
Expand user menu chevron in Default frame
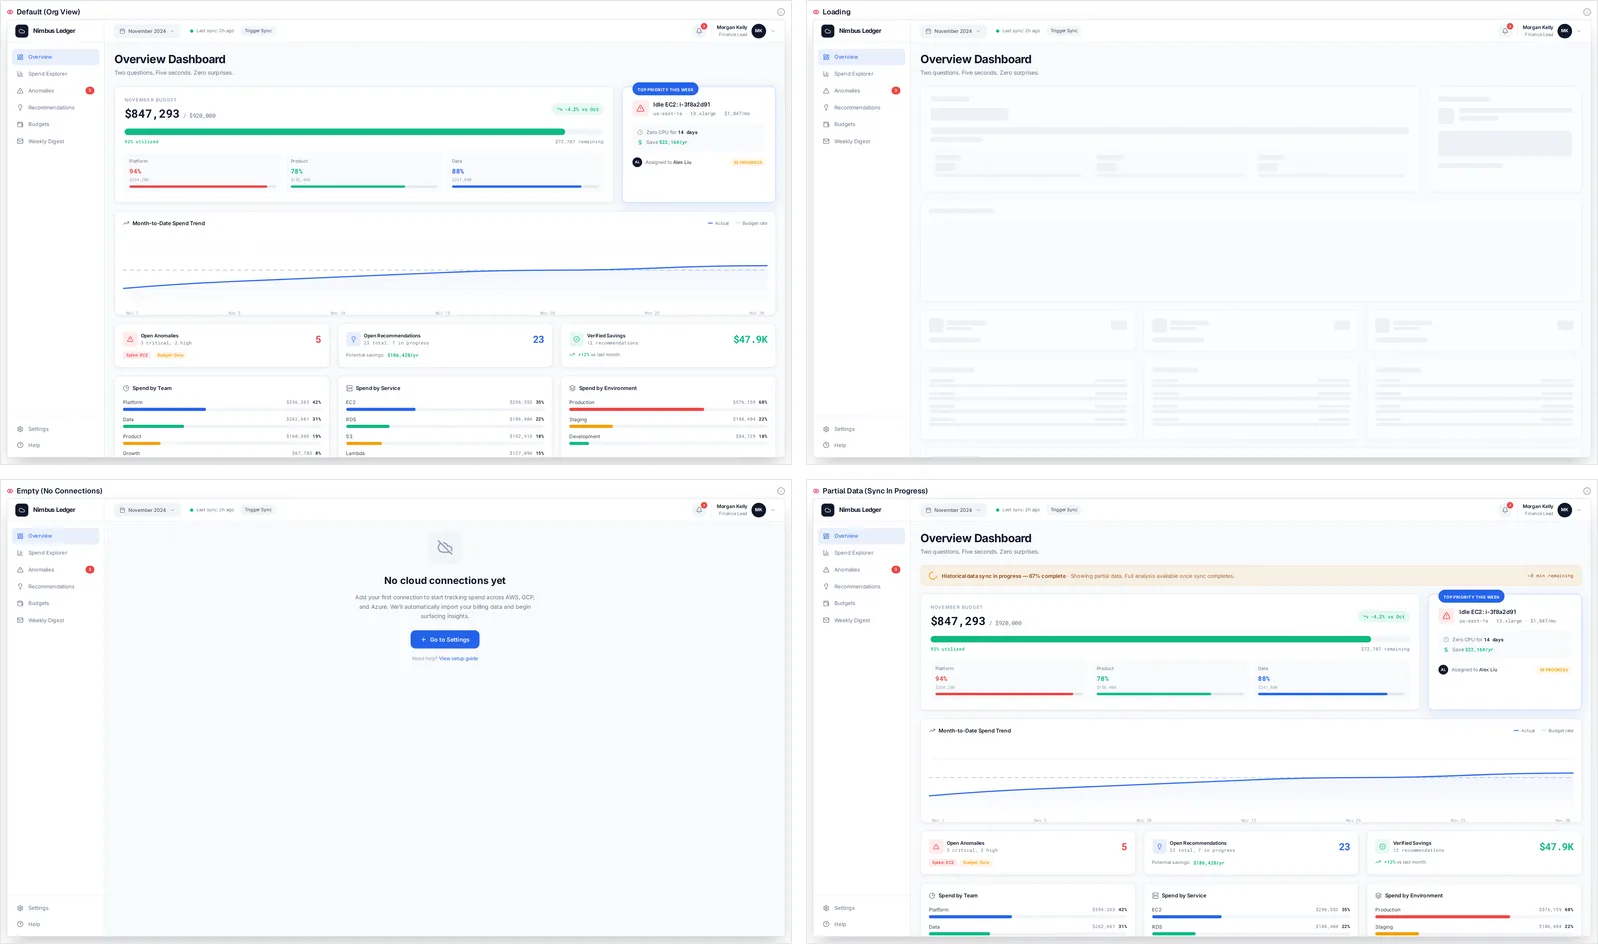pyautogui.click(x=773, y=31)
